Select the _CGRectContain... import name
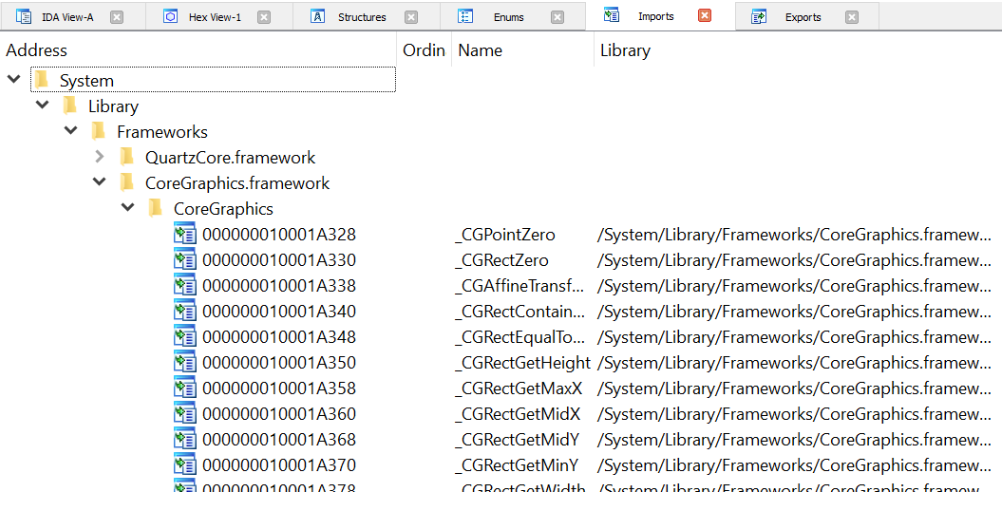This screenshot has height=520, width=1007. click(x=520, y=311)
